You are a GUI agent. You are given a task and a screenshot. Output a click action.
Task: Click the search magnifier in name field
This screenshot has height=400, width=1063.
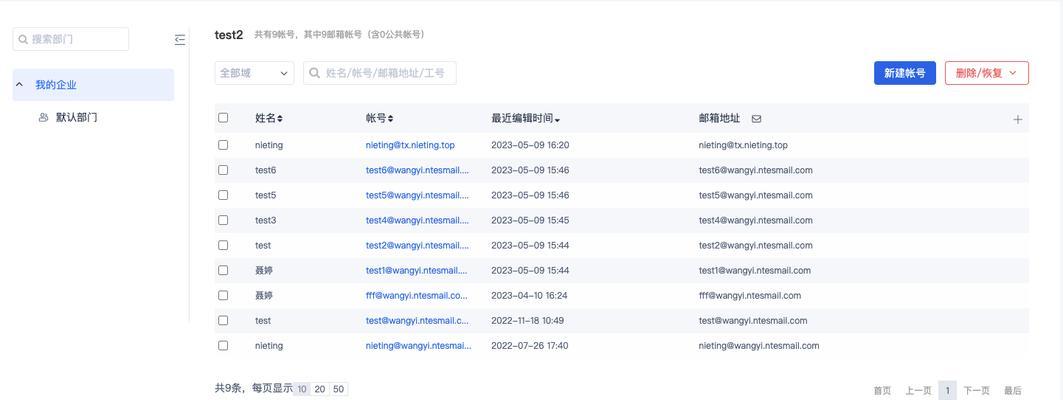pyautogui.click(x=314, y=73)
